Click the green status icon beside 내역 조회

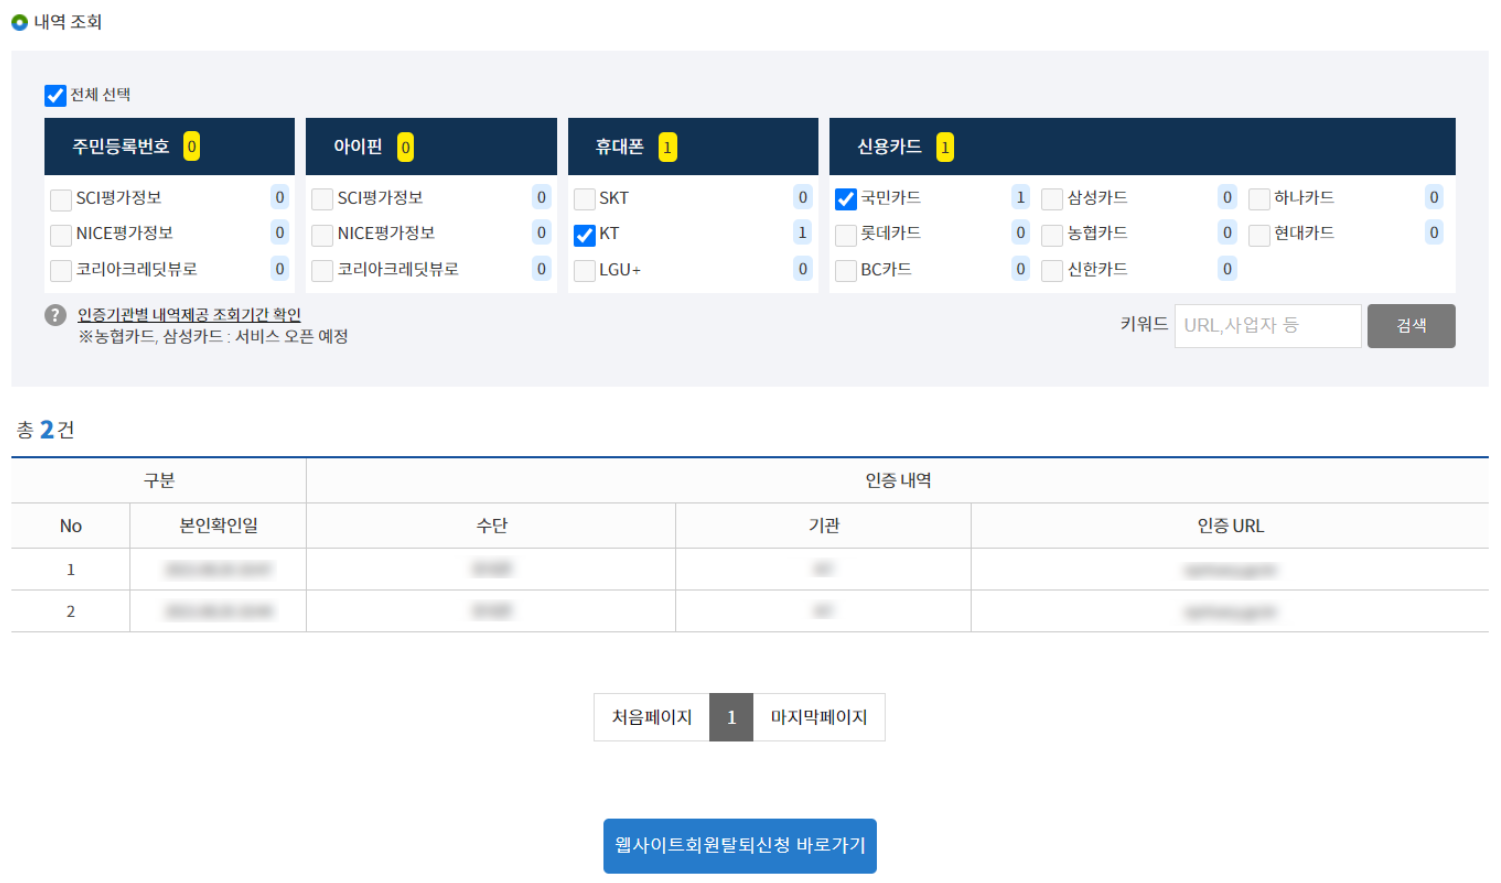click(x=19, y=21)
